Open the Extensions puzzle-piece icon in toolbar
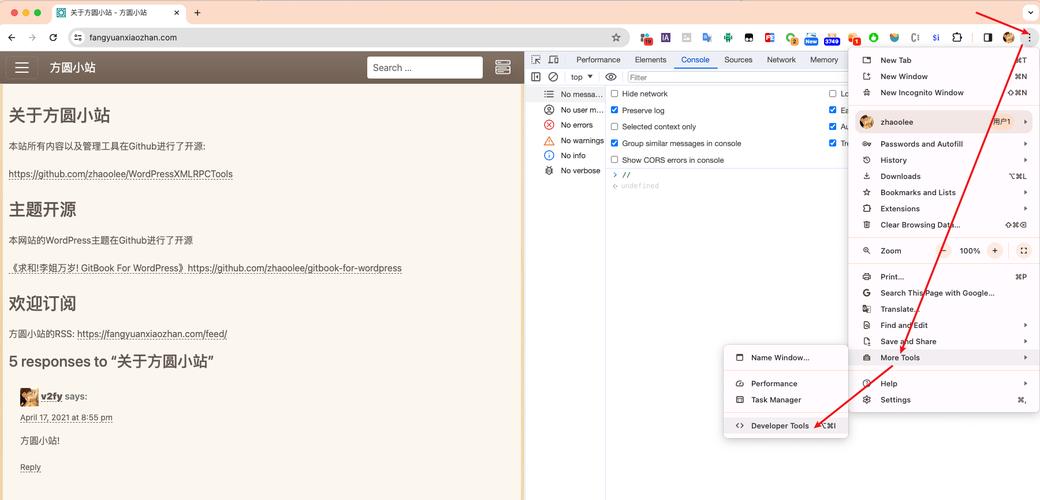Viewport: 1040px width, 500px height. [957, 38]
